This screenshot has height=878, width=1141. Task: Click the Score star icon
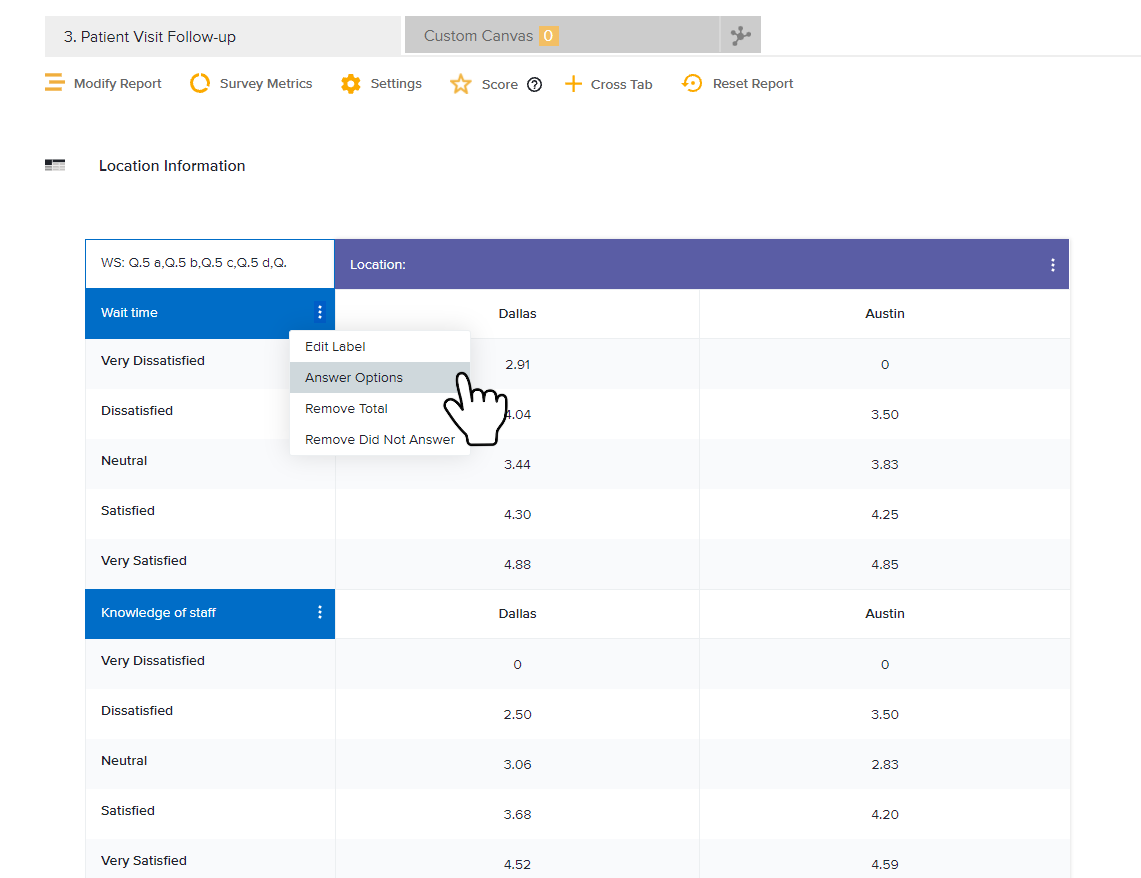pyautogui.click(x=460, y=84)
